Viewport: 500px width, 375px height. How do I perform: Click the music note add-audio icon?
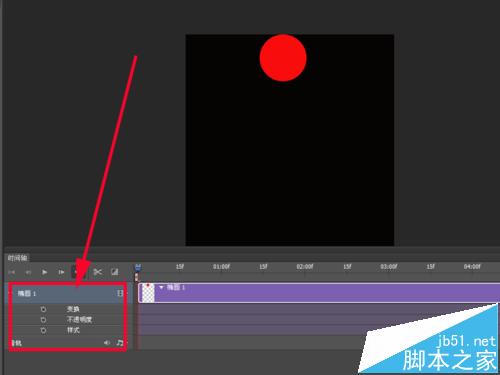pos(120,342)
